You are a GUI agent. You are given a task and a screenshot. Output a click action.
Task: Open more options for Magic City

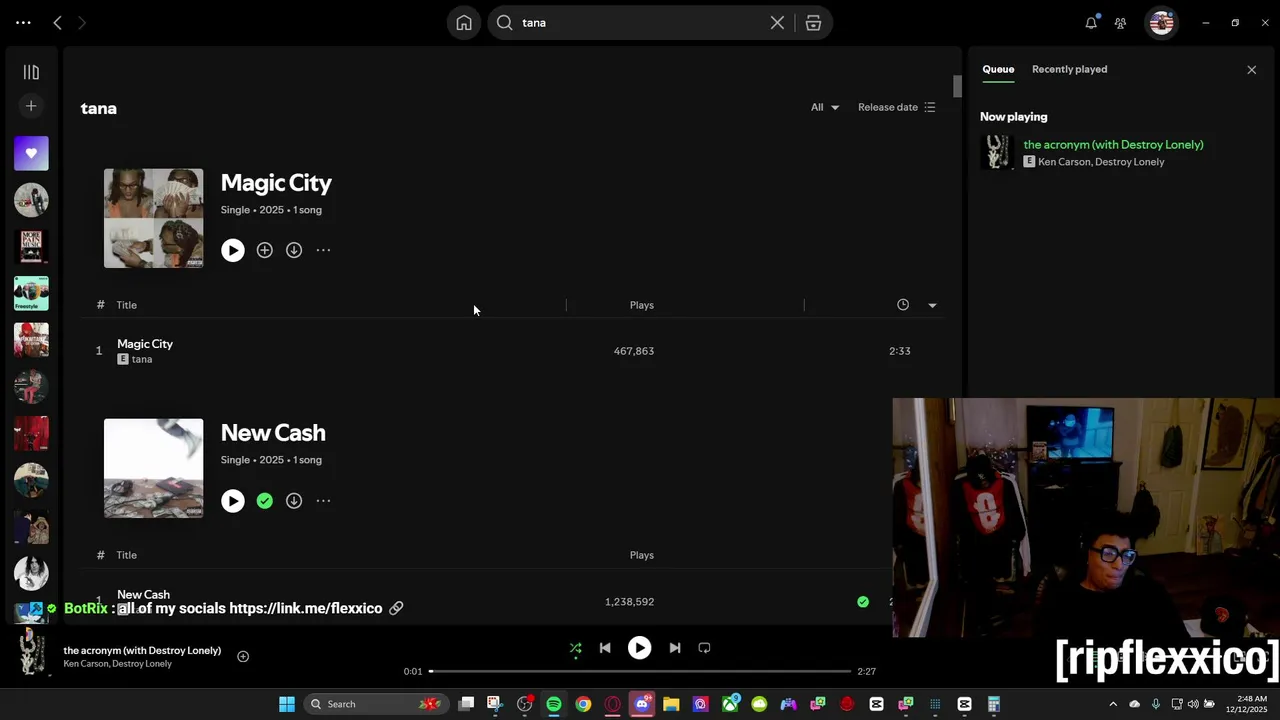point(323,251)
